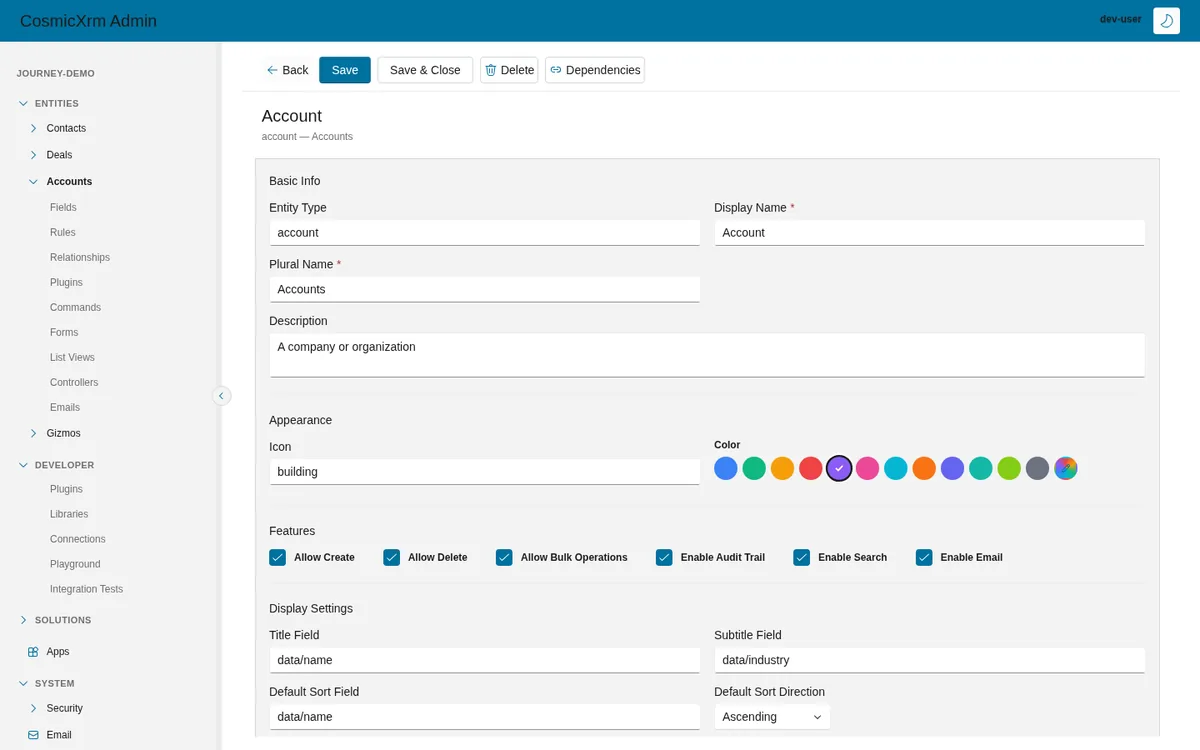Click the Display Name input field
This screenshot has width=1200, height=750.
[929, 233]
